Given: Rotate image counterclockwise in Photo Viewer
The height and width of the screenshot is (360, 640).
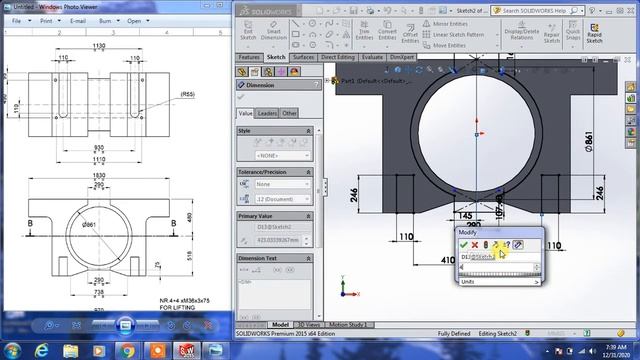Looking at the screenshot, I should click(171, 325).
